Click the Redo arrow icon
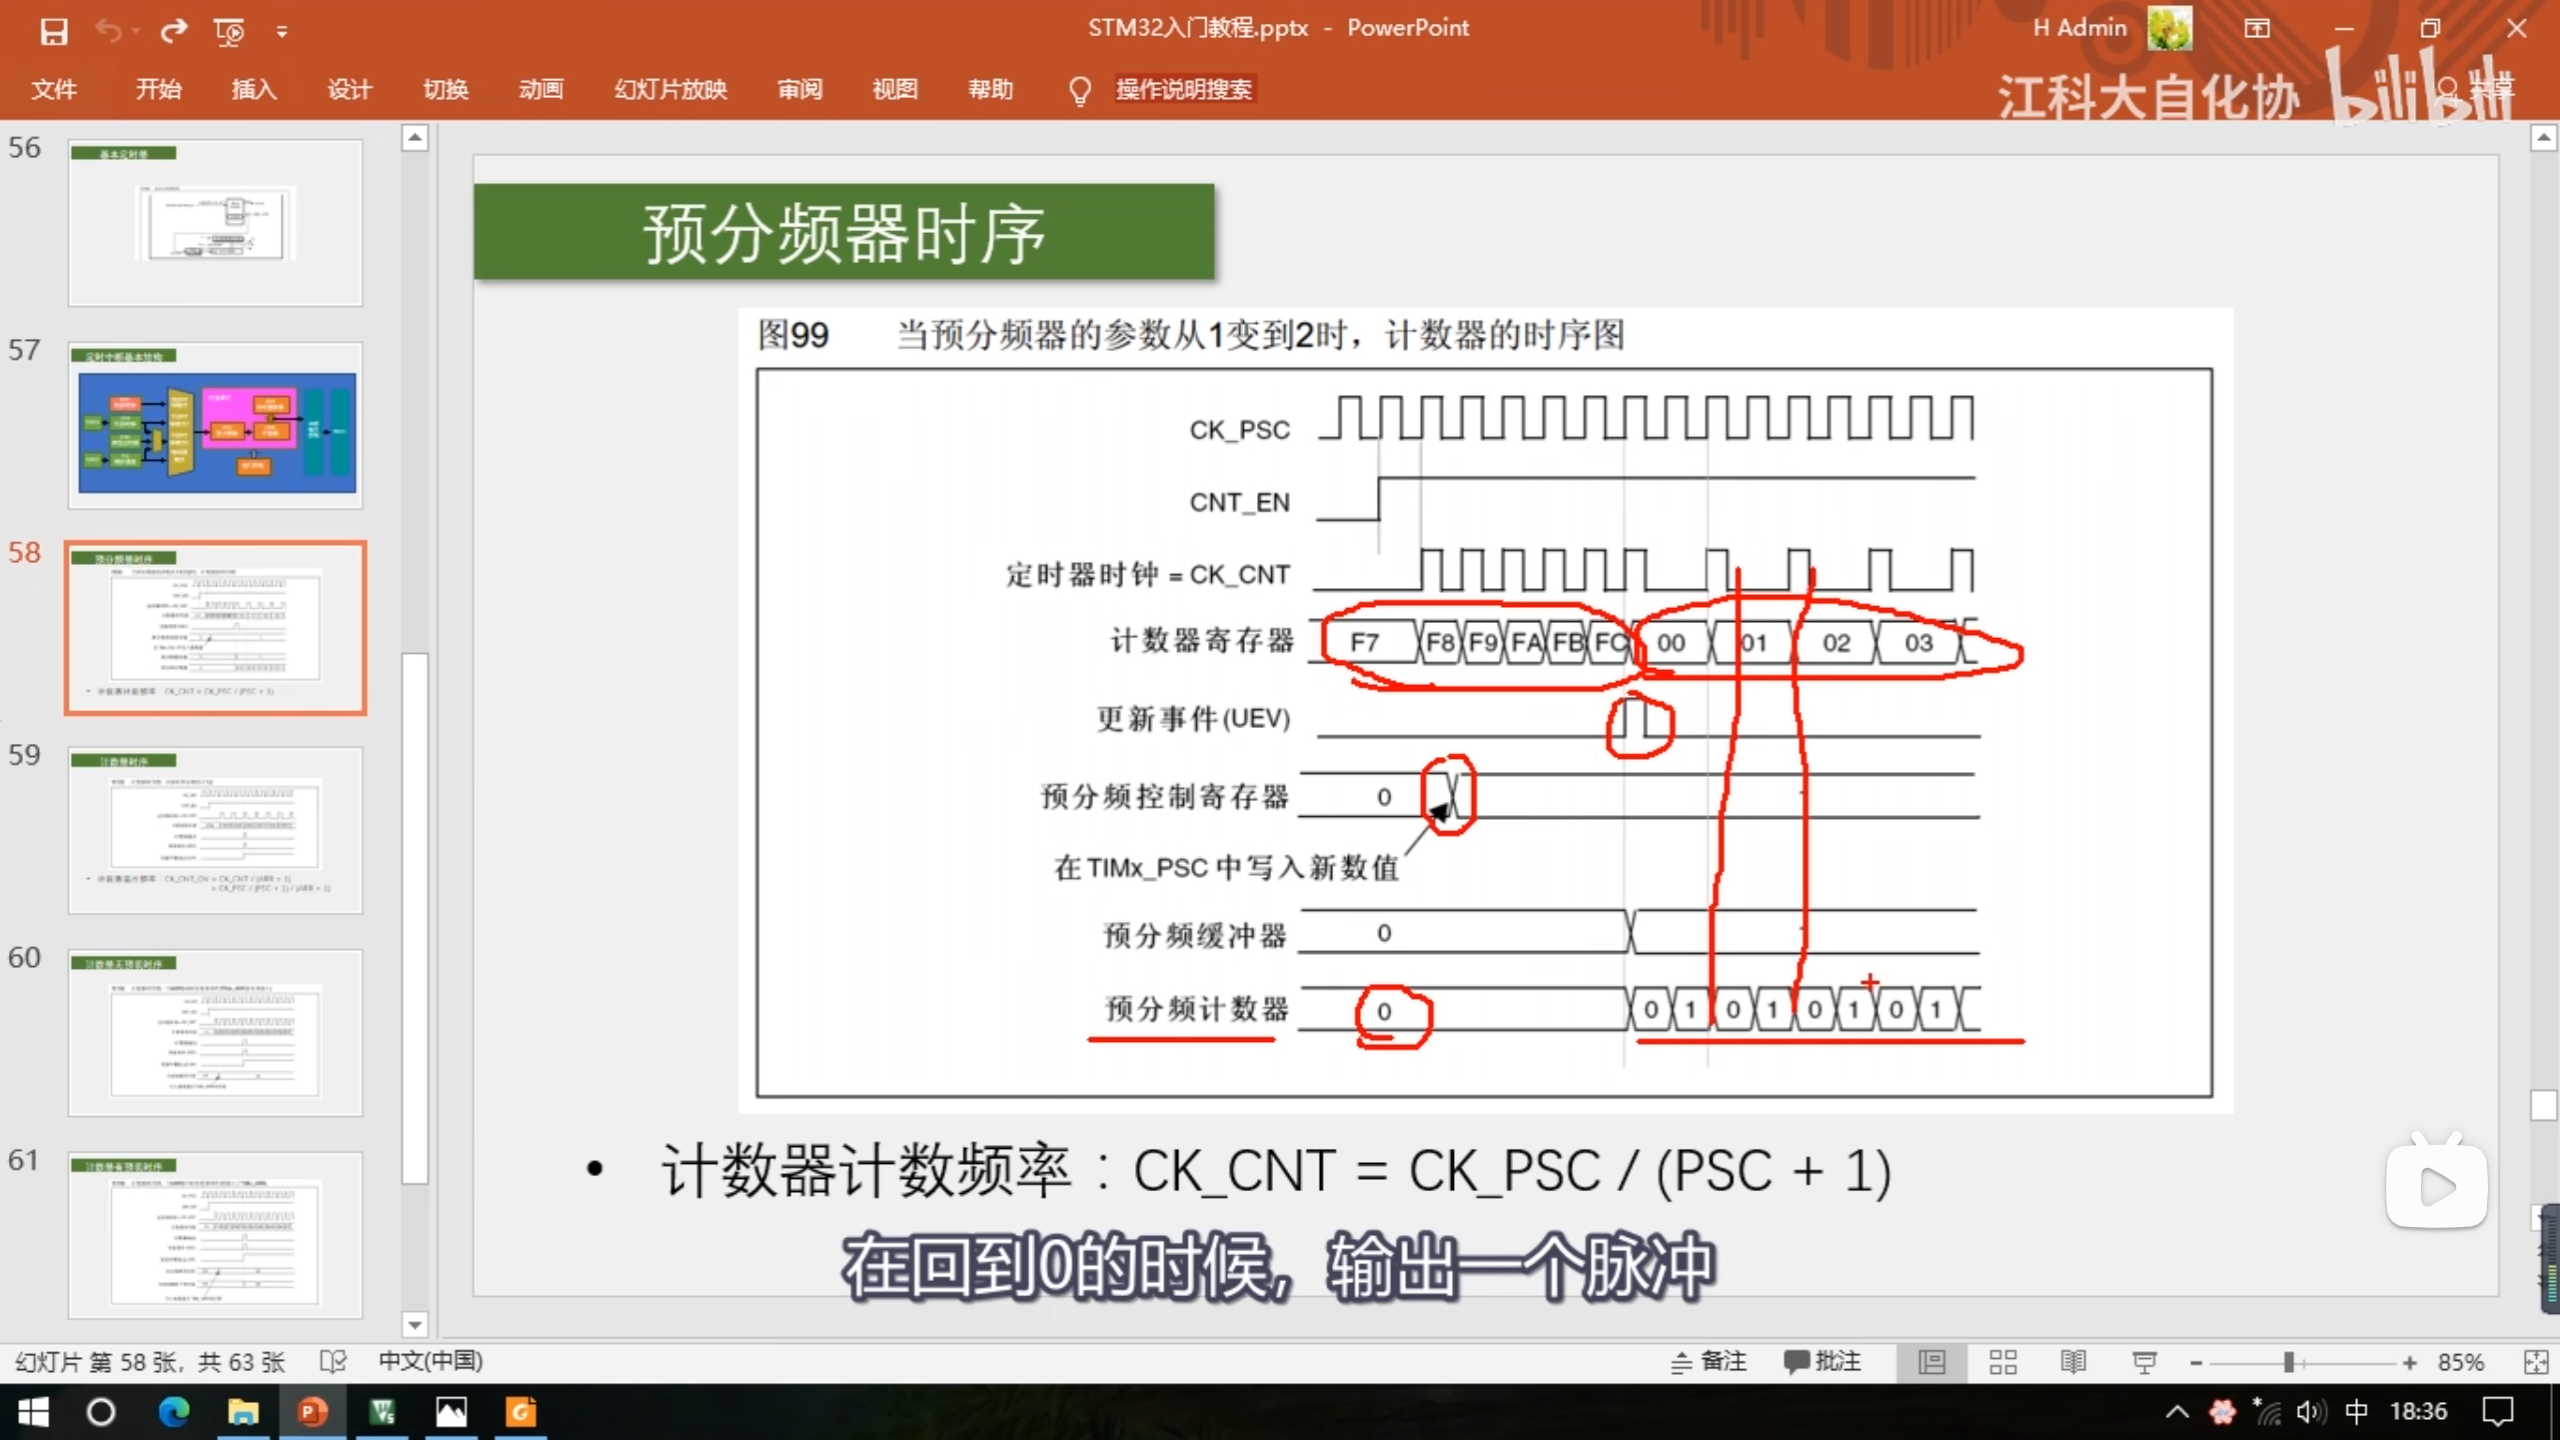The width and height of the screenshot is (2560, 1440). 174,31
